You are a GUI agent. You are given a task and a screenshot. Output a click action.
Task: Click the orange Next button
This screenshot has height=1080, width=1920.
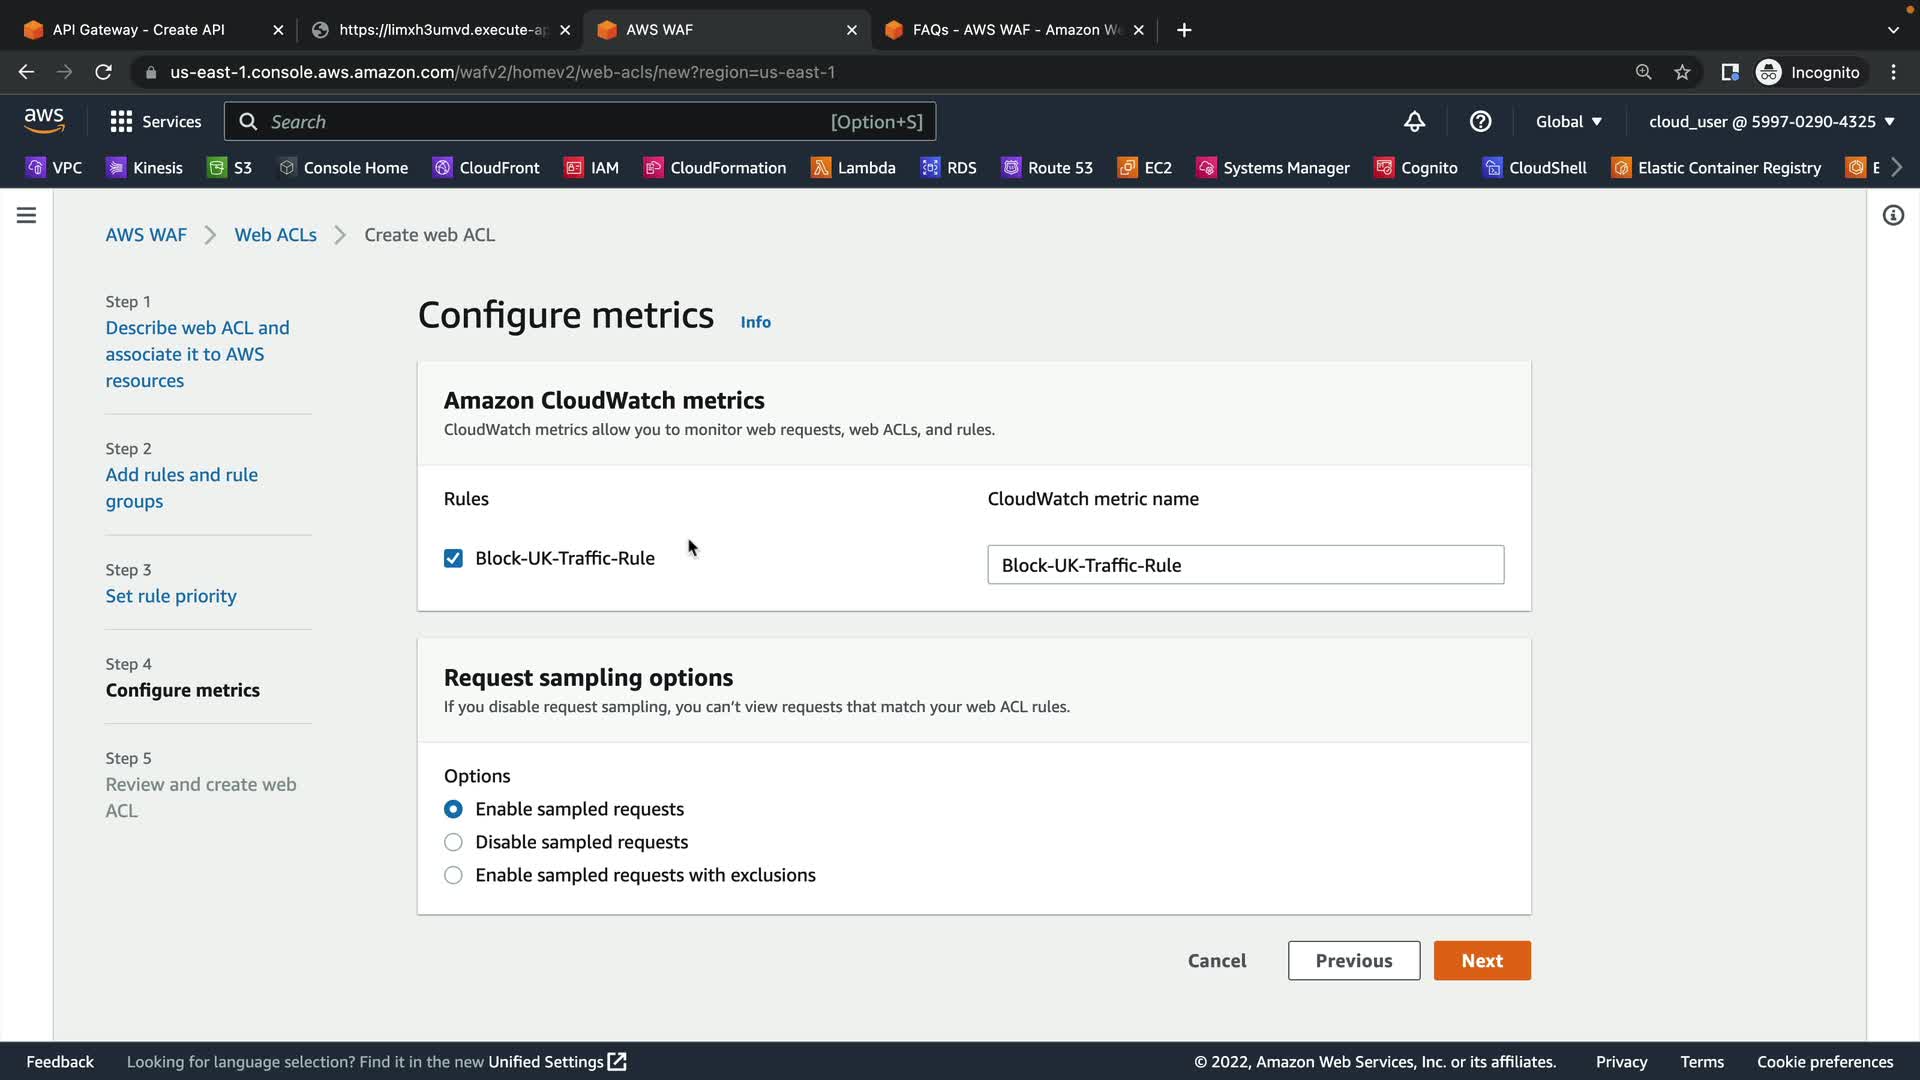click(x=1481, y=960)
